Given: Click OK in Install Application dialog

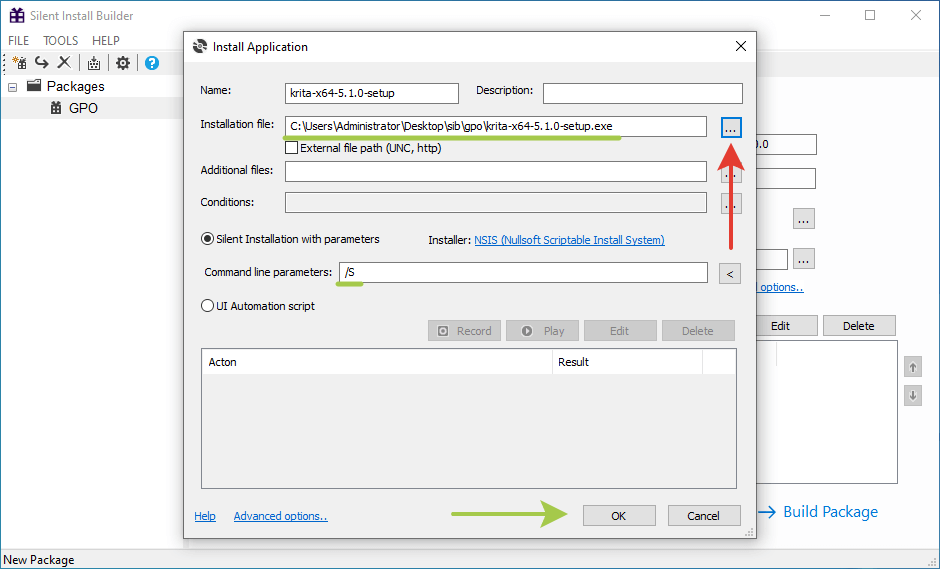Looking at the screenshot, I should (619, 516).
